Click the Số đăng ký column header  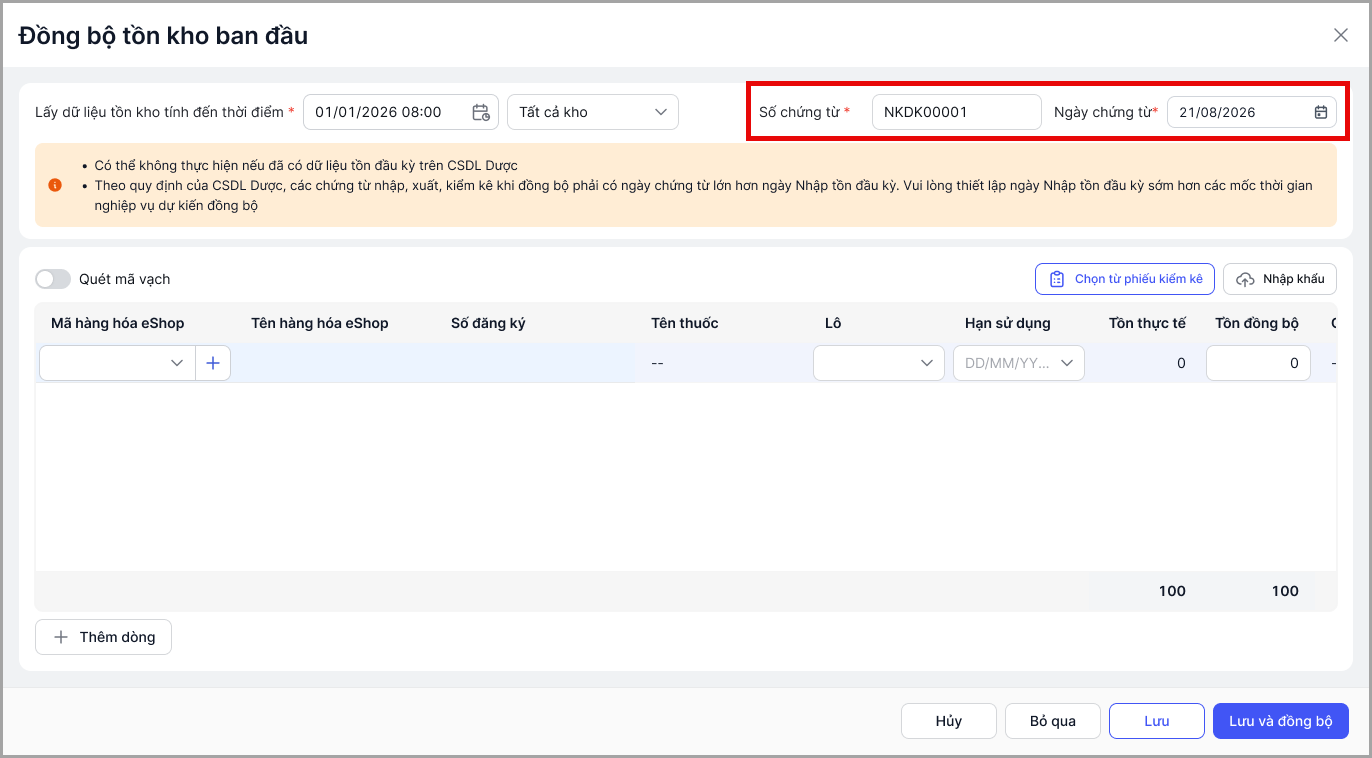click(x=488, y=323)
